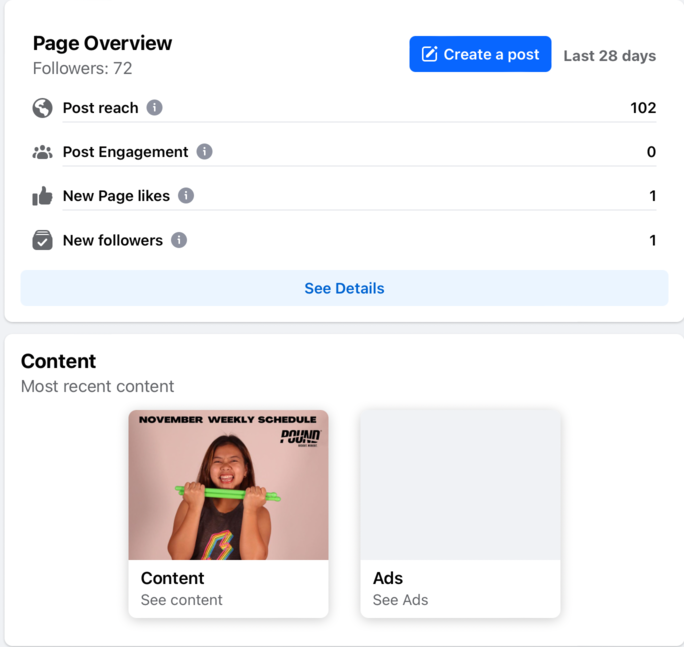Click the New Page likes thumbs-up icon
The height and width of the screenshot is (647, 684).
tap(42, 196)
